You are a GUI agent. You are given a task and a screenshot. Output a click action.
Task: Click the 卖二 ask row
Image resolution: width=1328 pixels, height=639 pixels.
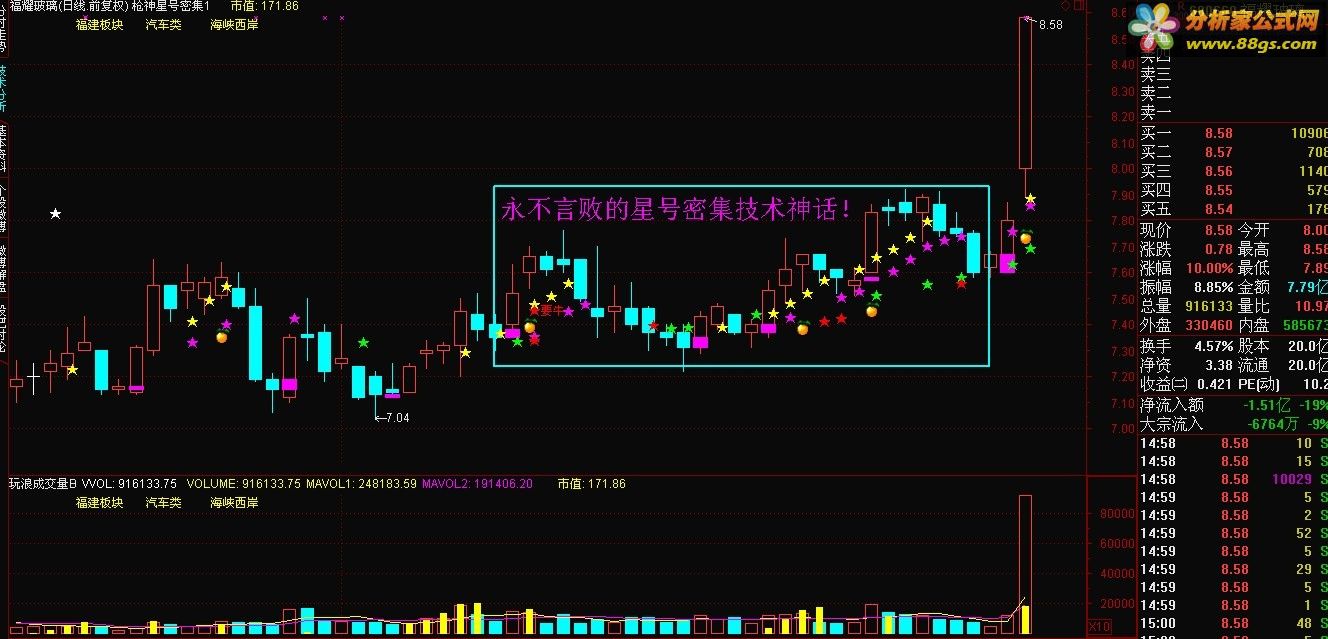(1234, 93)
